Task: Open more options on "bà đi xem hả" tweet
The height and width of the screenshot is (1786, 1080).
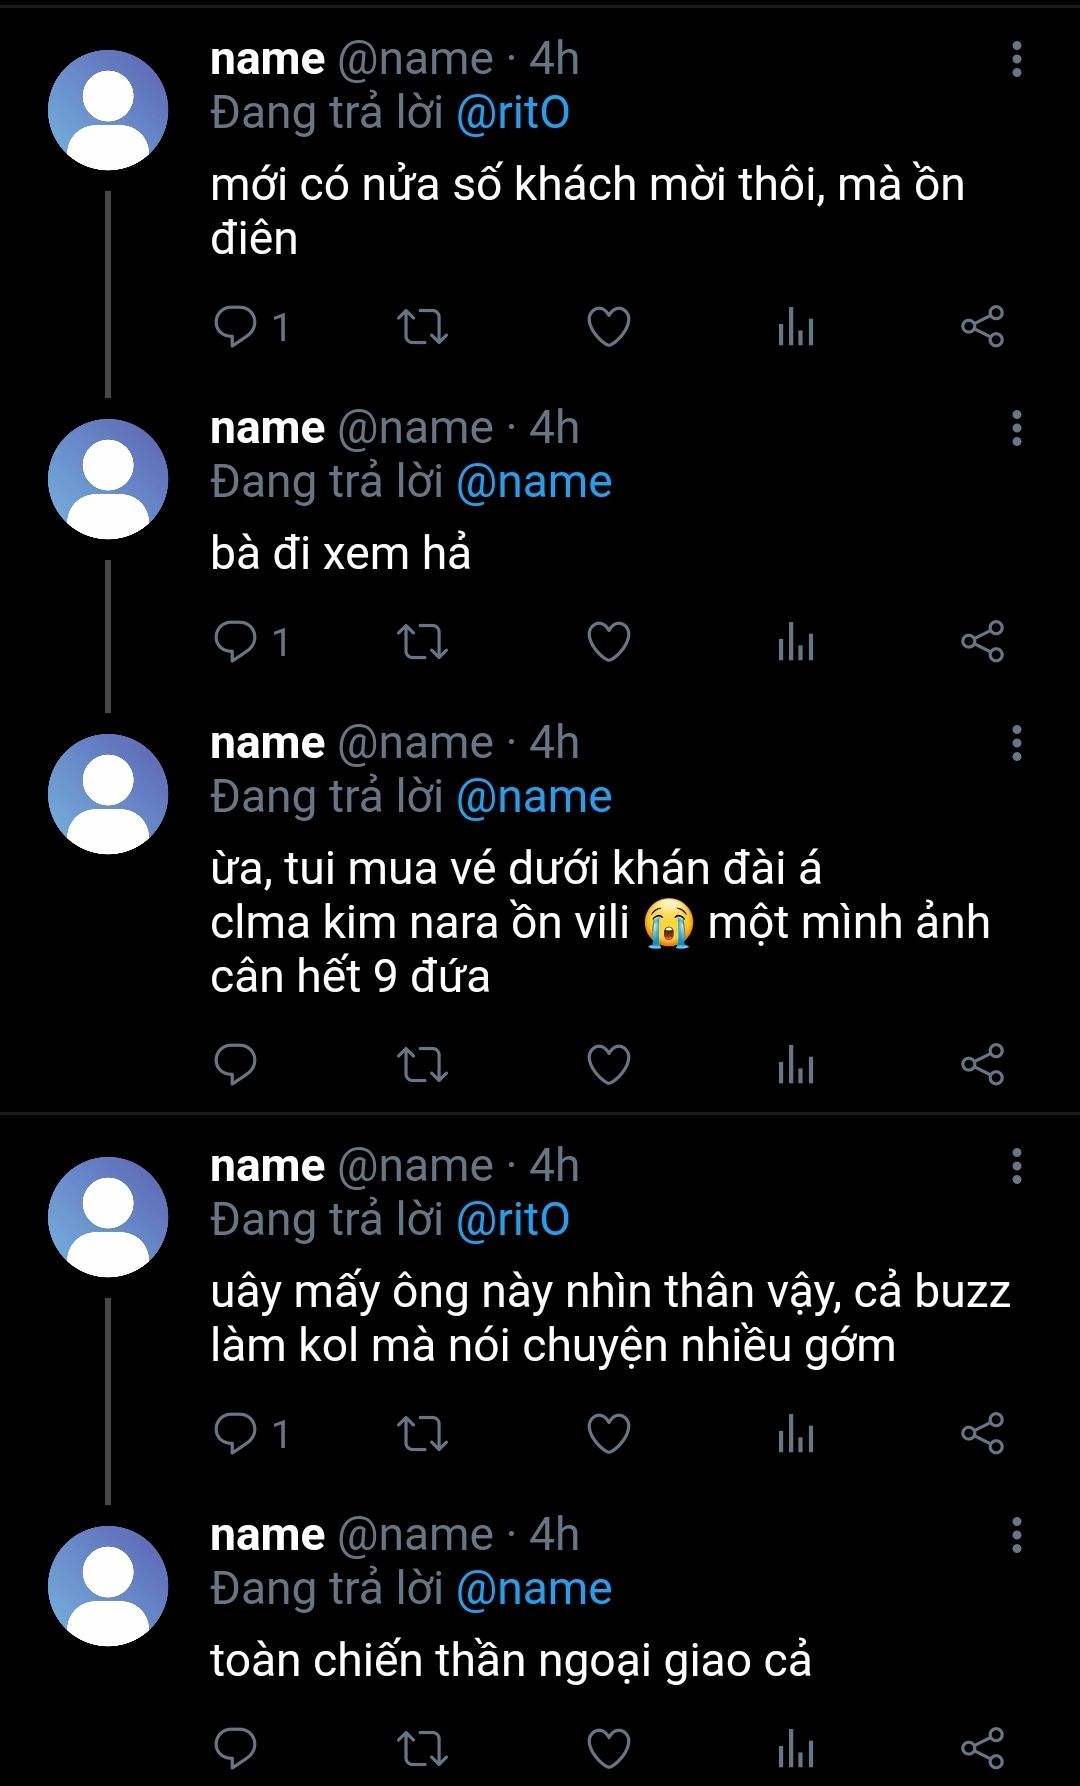Action: [1016, 429]
